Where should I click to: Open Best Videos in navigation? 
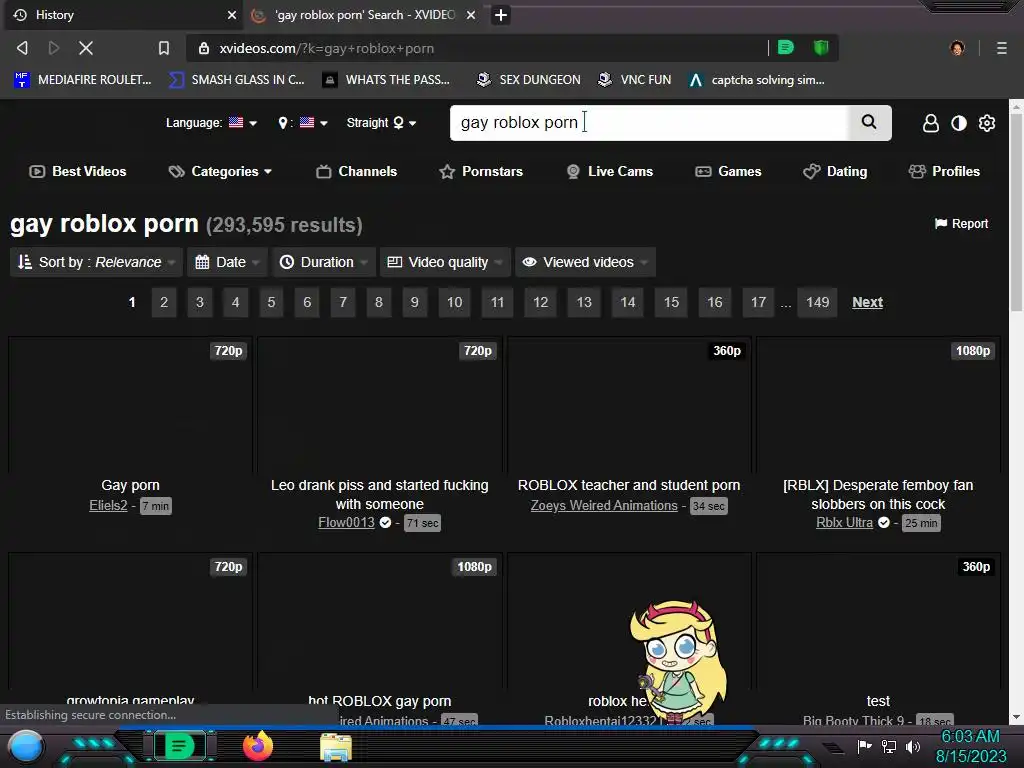click(x=78, y=171)
